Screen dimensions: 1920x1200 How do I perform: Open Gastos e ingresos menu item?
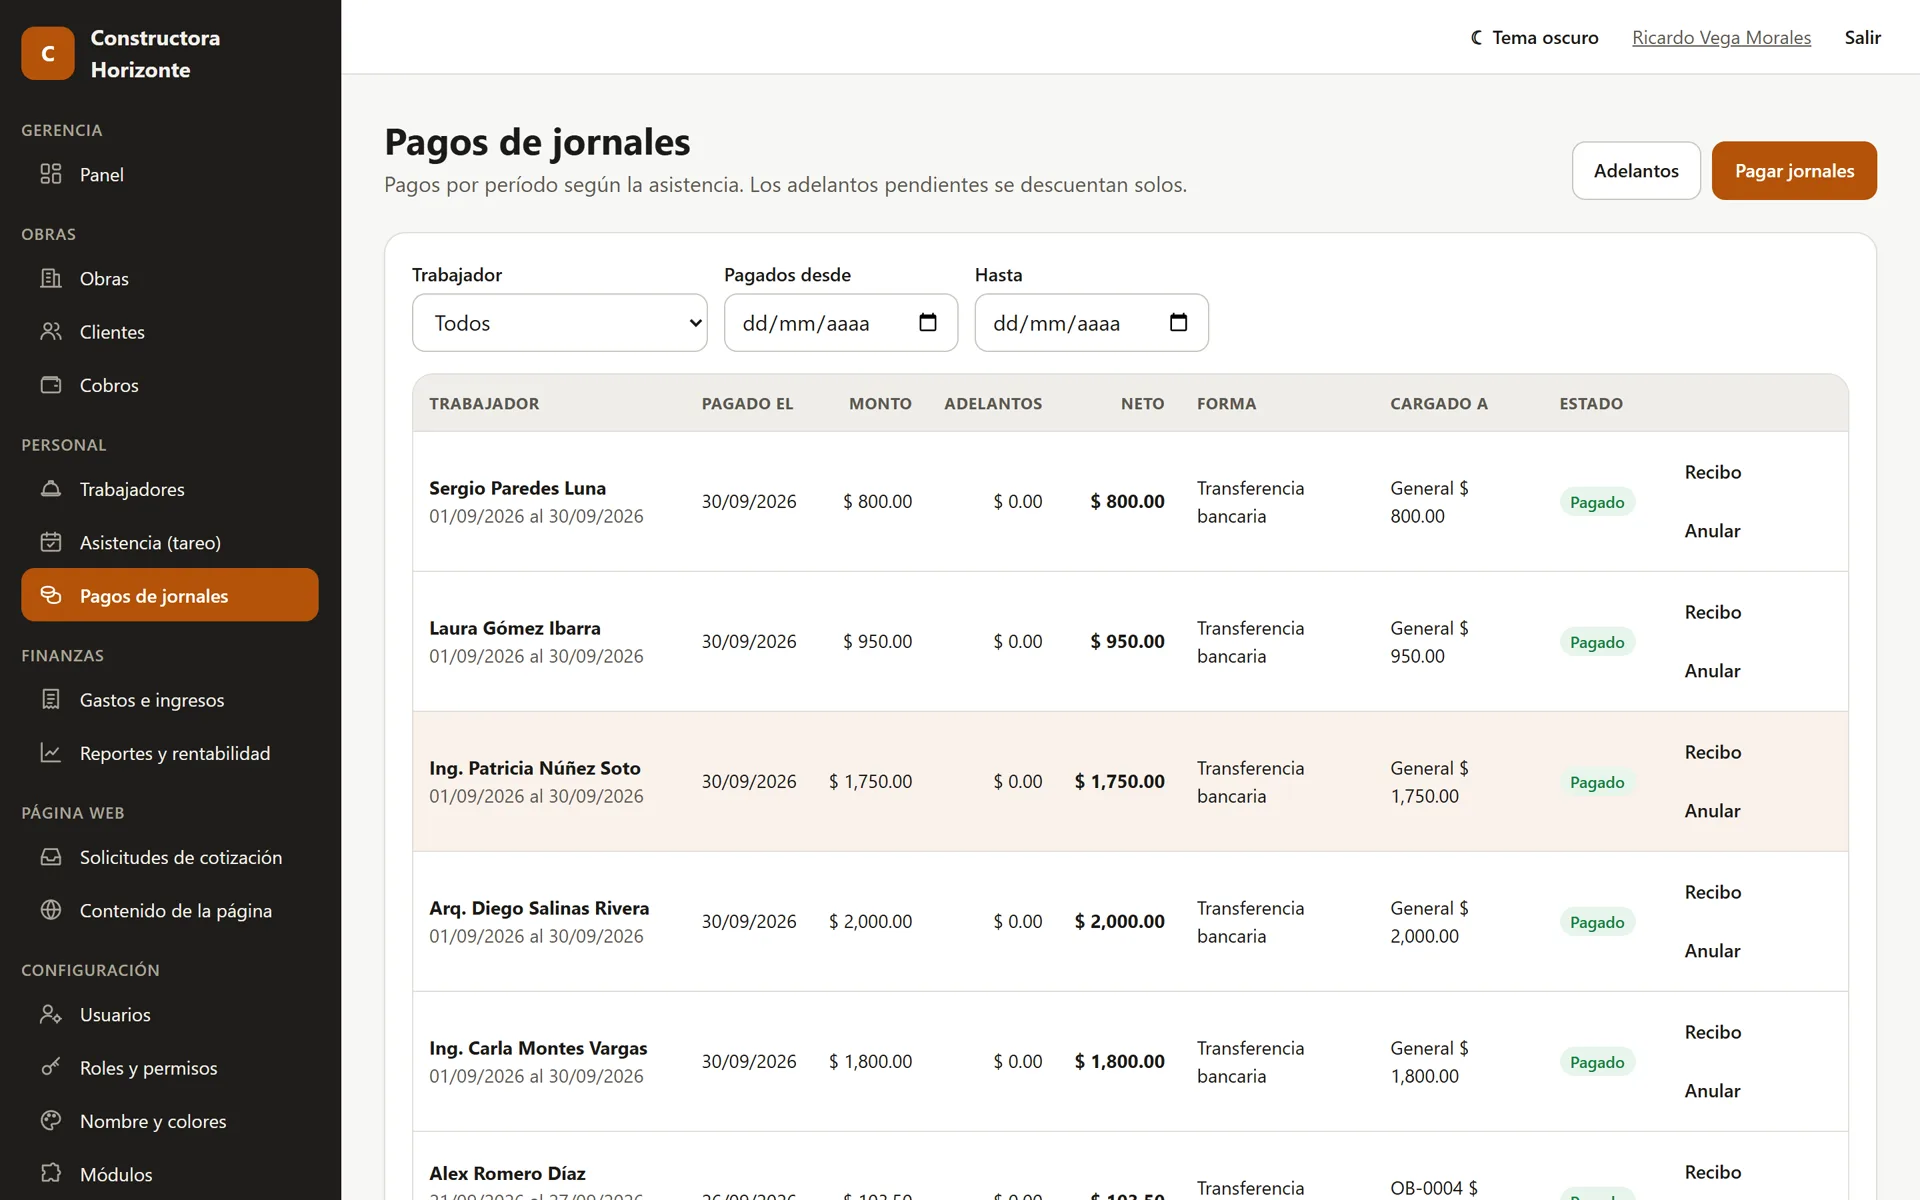click(170, 699)
